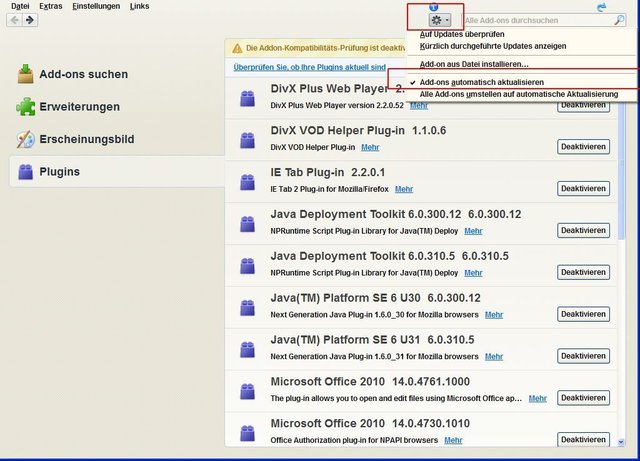Click the Erscheinungsbild paintbrush icon

(25, 139)
